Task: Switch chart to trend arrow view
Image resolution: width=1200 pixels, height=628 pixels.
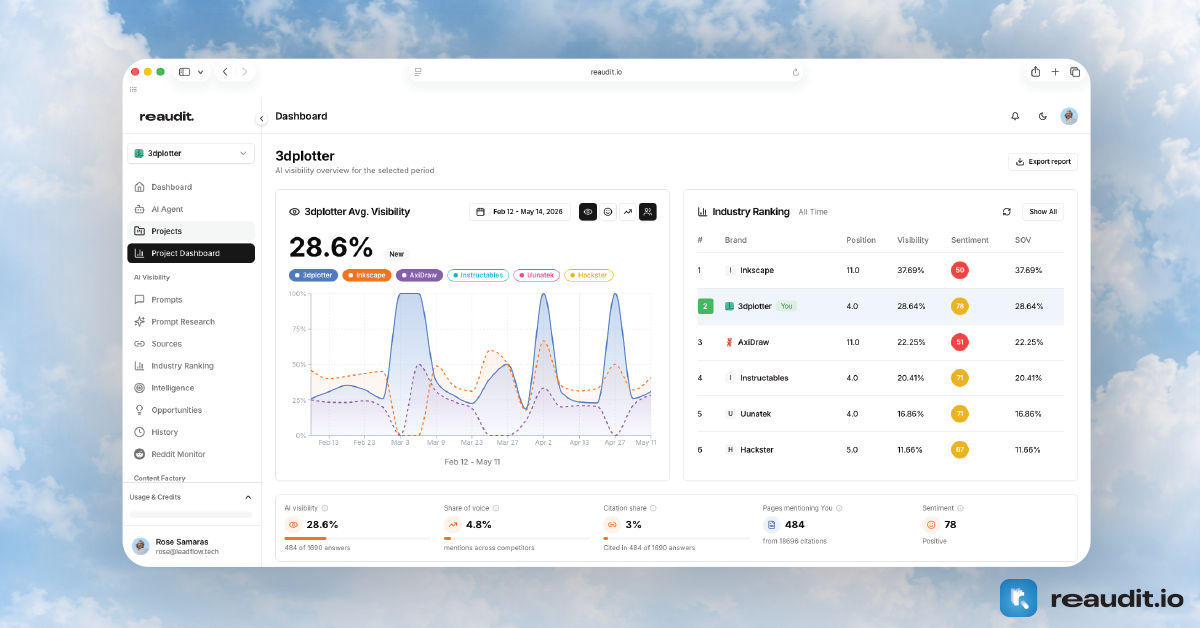Action: click(628, 212)
